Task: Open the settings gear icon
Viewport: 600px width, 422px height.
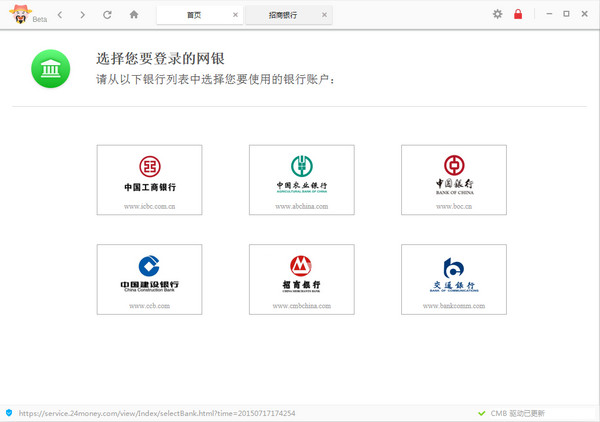Action: [498, 14]
